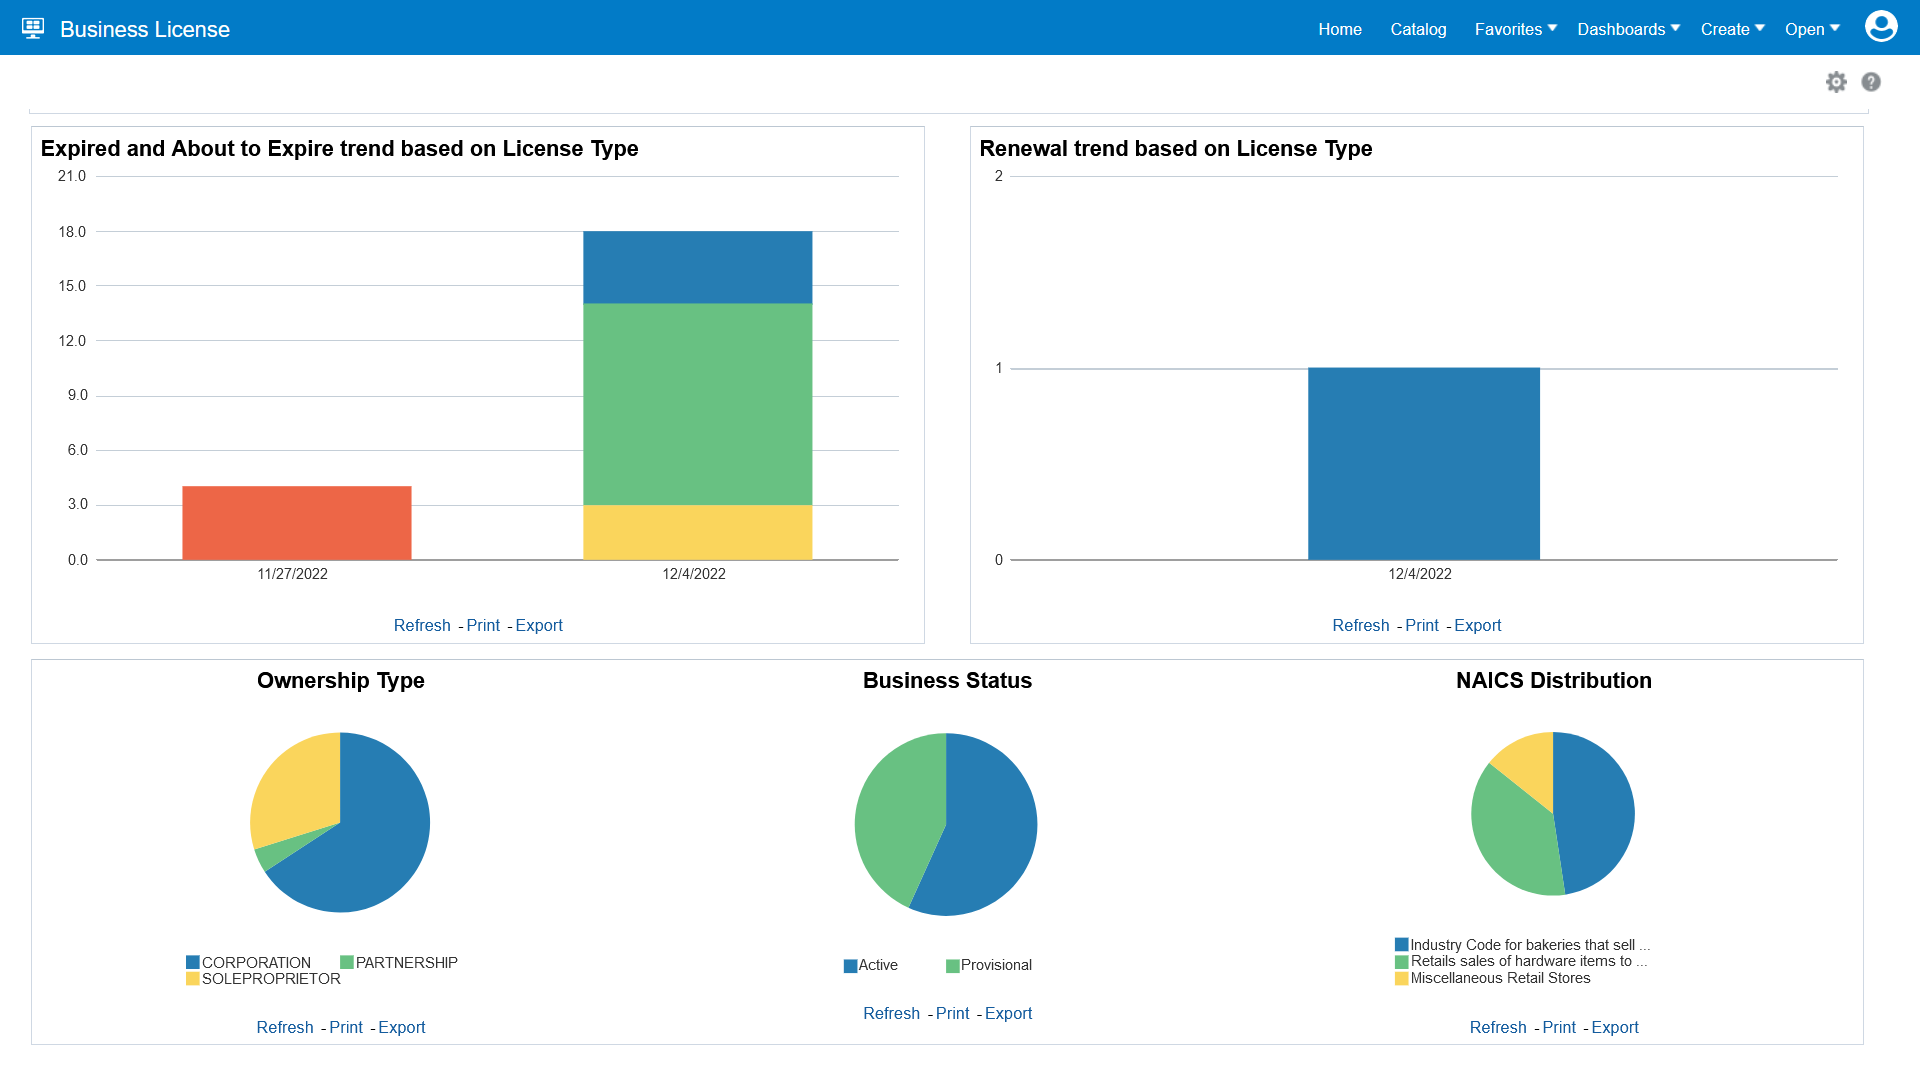
Task: Refresh the Business Status chart
Action: tap(892, 1013)
